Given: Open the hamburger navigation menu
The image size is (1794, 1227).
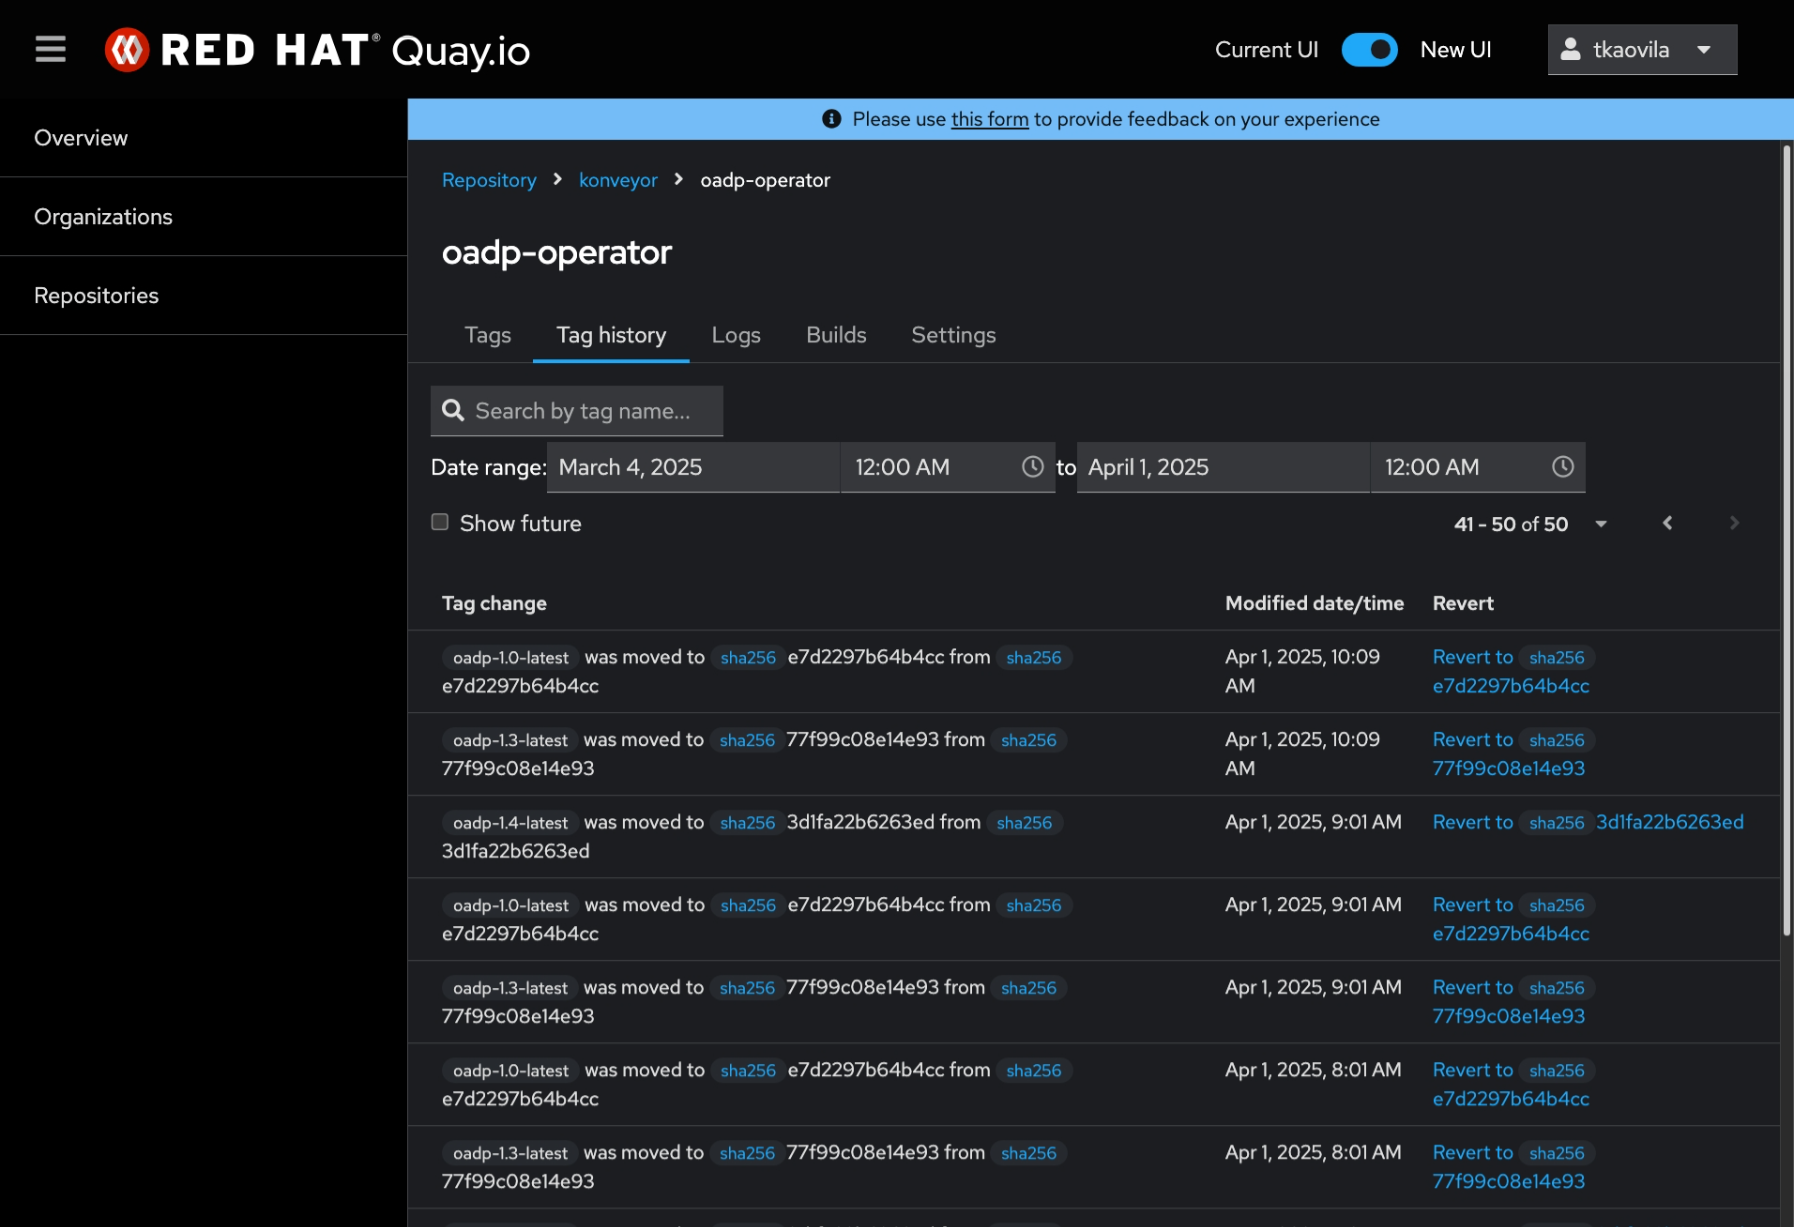Looking at the screenshot, I should [50, 49].
